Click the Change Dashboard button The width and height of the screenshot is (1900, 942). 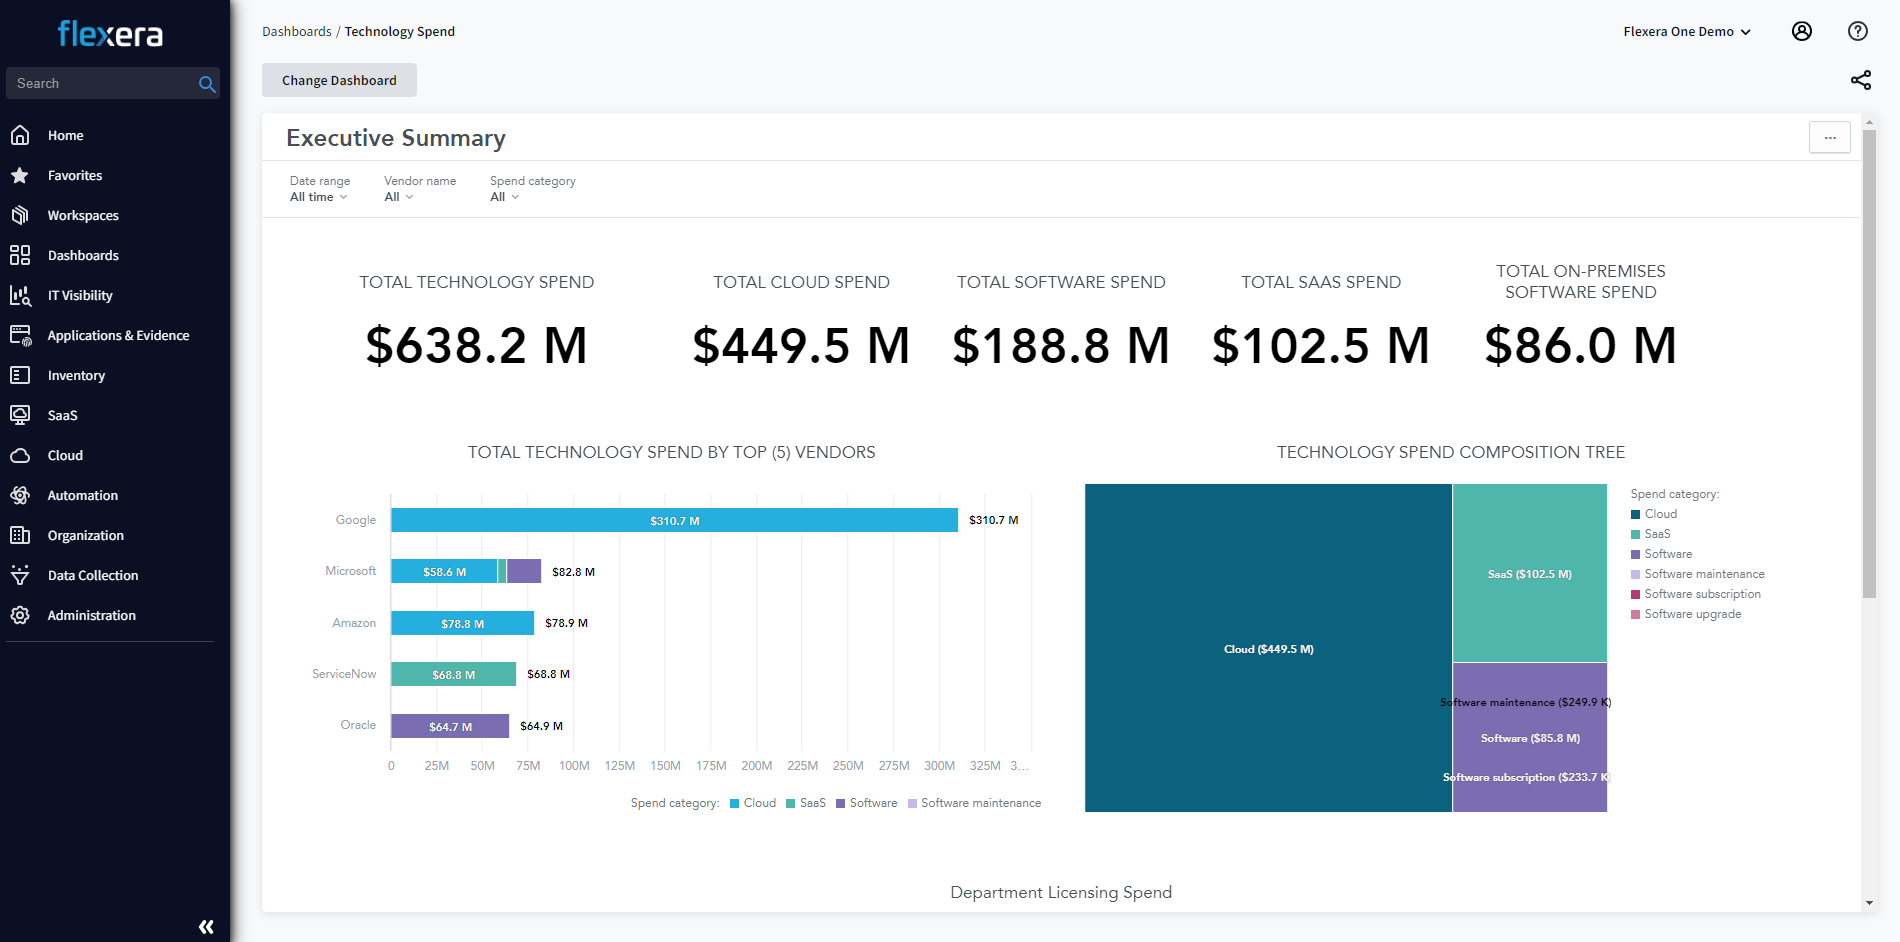(339, 80)
